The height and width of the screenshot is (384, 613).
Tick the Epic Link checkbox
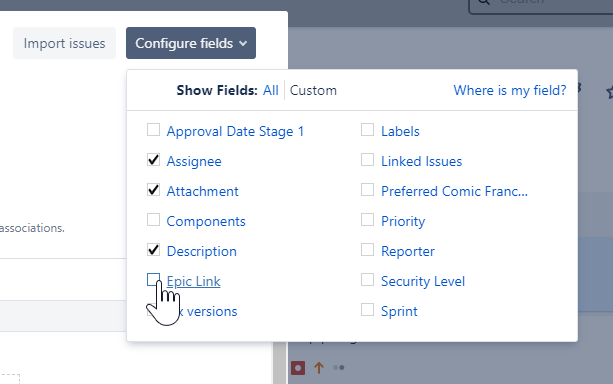pos(153,280)
